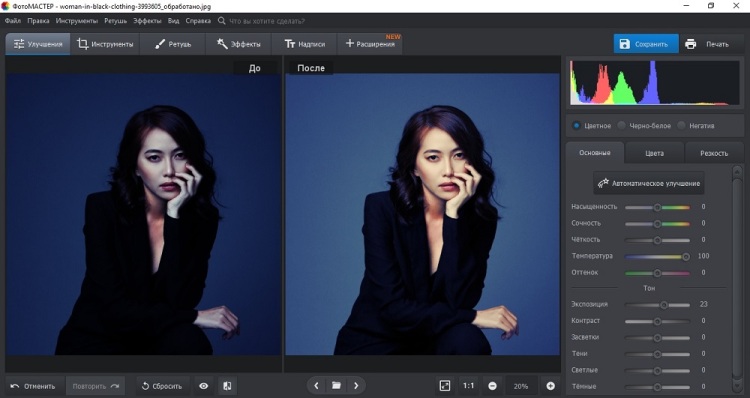This screenshot has width=750, height=398.
Task: Select the Негатив radio button
Action: pos(681,125)
